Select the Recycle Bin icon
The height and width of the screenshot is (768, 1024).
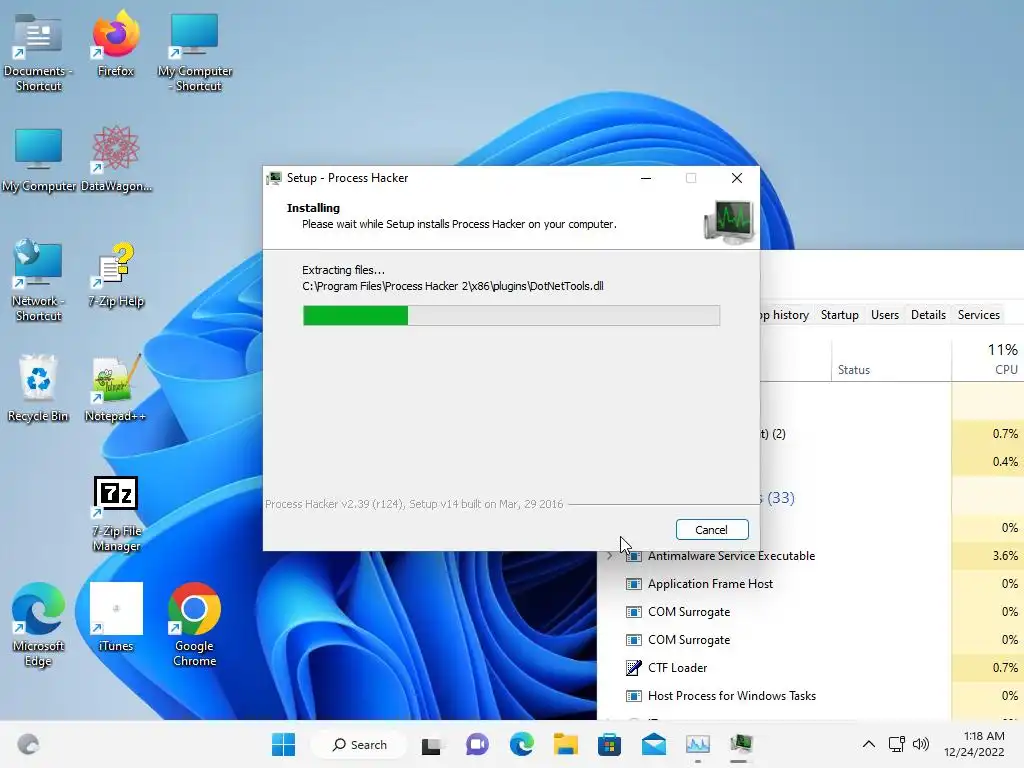[38, 389]
